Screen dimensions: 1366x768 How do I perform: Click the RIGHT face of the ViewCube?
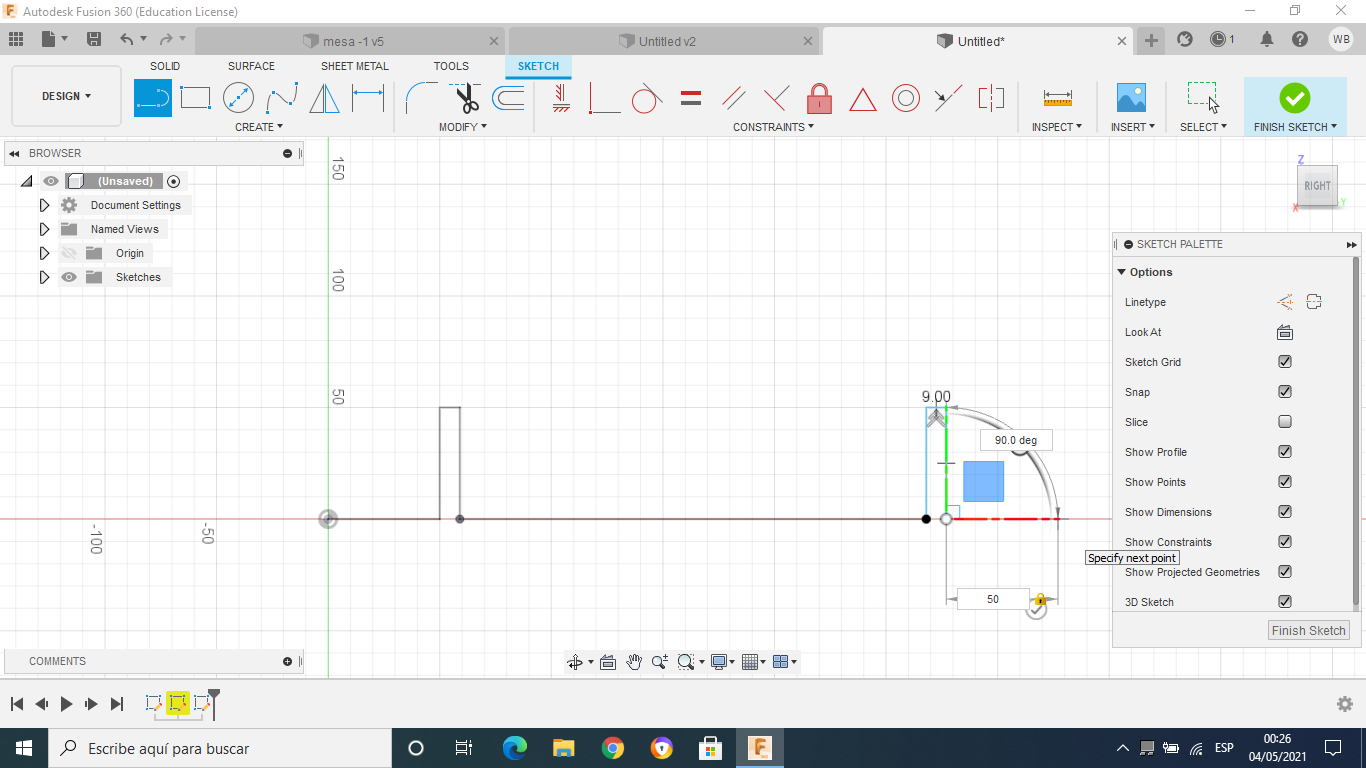[x=1317, y=186]
